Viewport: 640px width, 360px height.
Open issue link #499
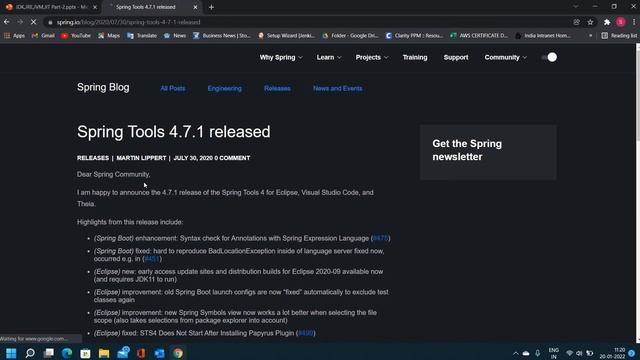tap(305, 333)
